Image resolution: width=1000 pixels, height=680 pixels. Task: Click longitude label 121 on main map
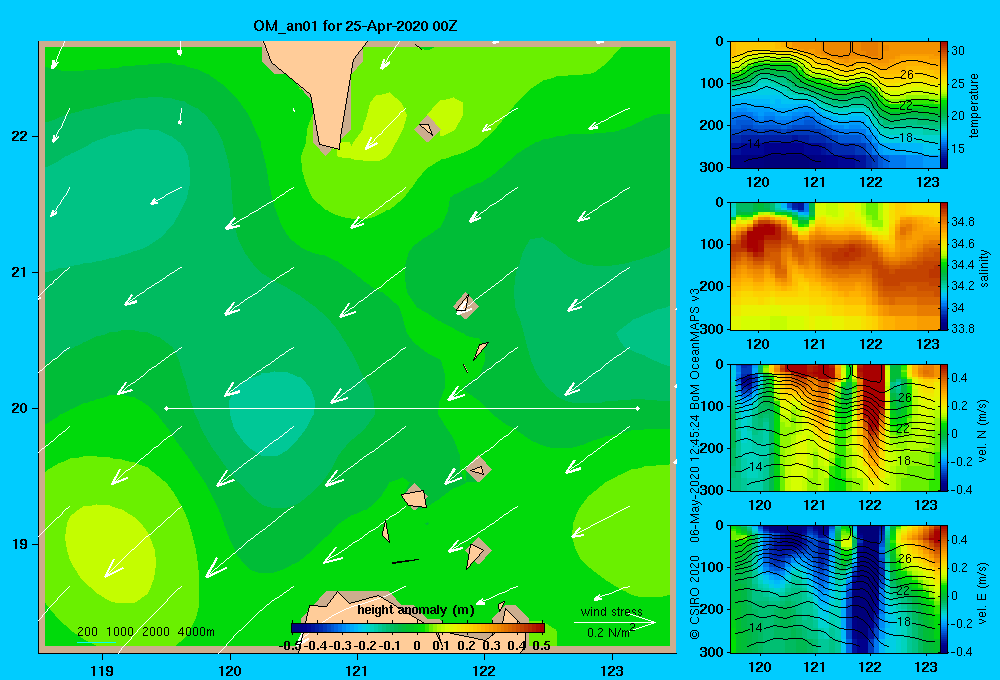tap(357, 670)
